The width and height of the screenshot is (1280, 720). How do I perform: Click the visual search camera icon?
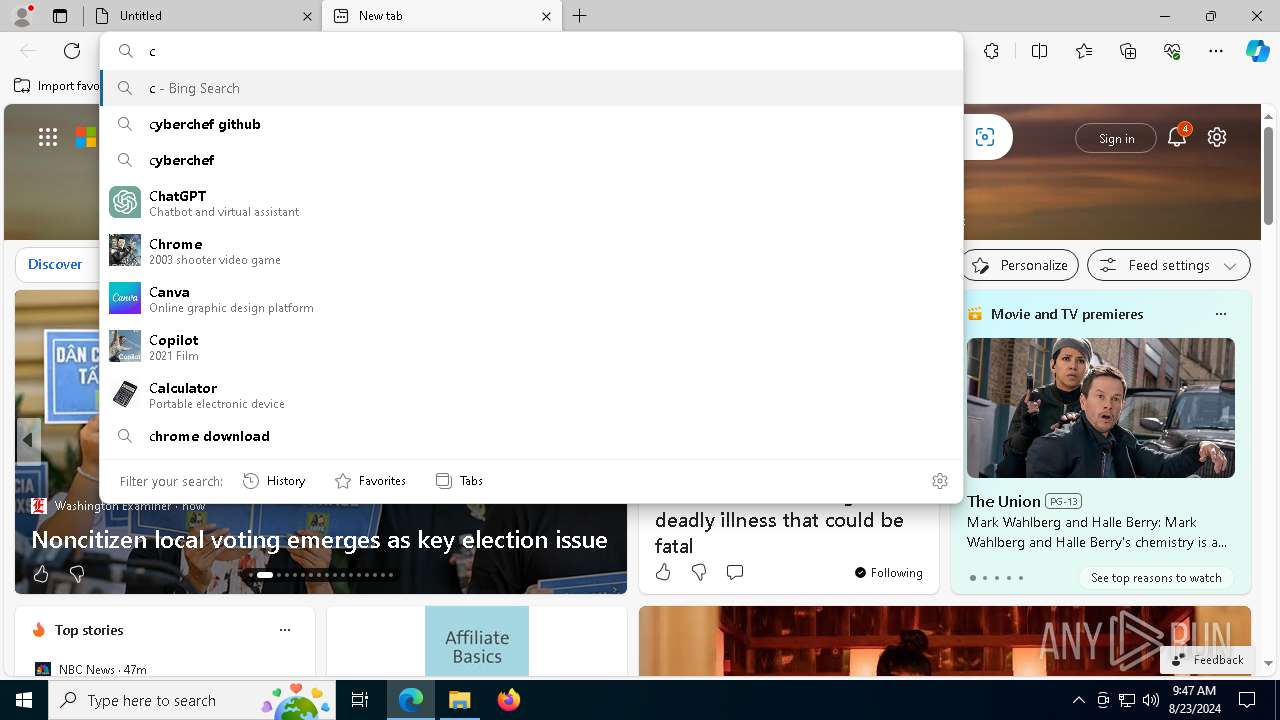point(985,137)
